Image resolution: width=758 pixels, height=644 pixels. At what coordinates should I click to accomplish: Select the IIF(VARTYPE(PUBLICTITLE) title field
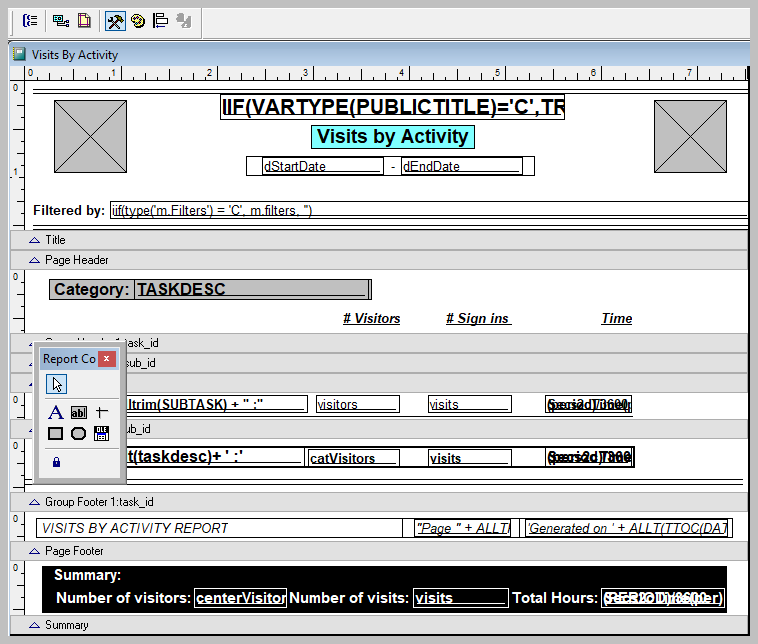point(392,107)
